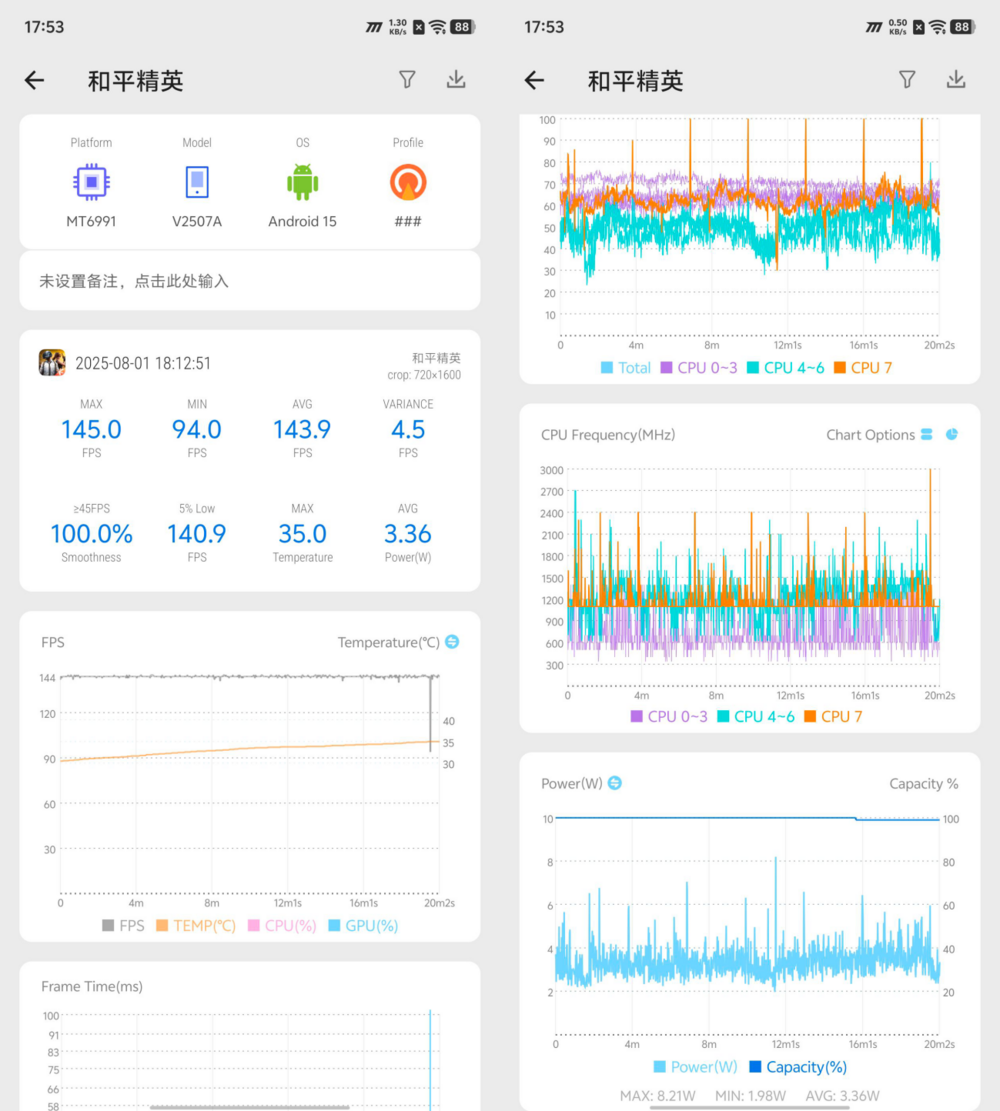This screenshot has height=1111, width=1000.
Task: Tap the CPU Frequency(MHz) chart title
Action: pos(608,435)
